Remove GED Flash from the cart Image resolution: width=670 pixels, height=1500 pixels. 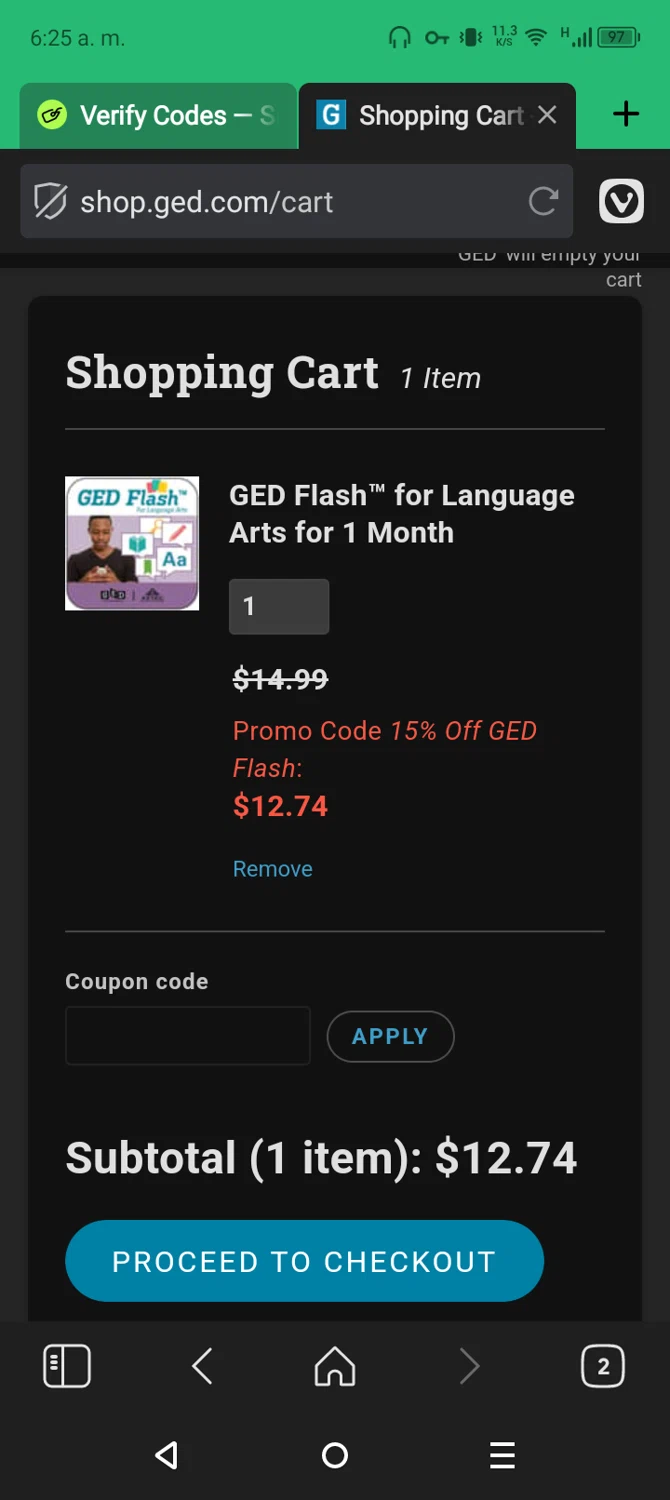(272, 869)
